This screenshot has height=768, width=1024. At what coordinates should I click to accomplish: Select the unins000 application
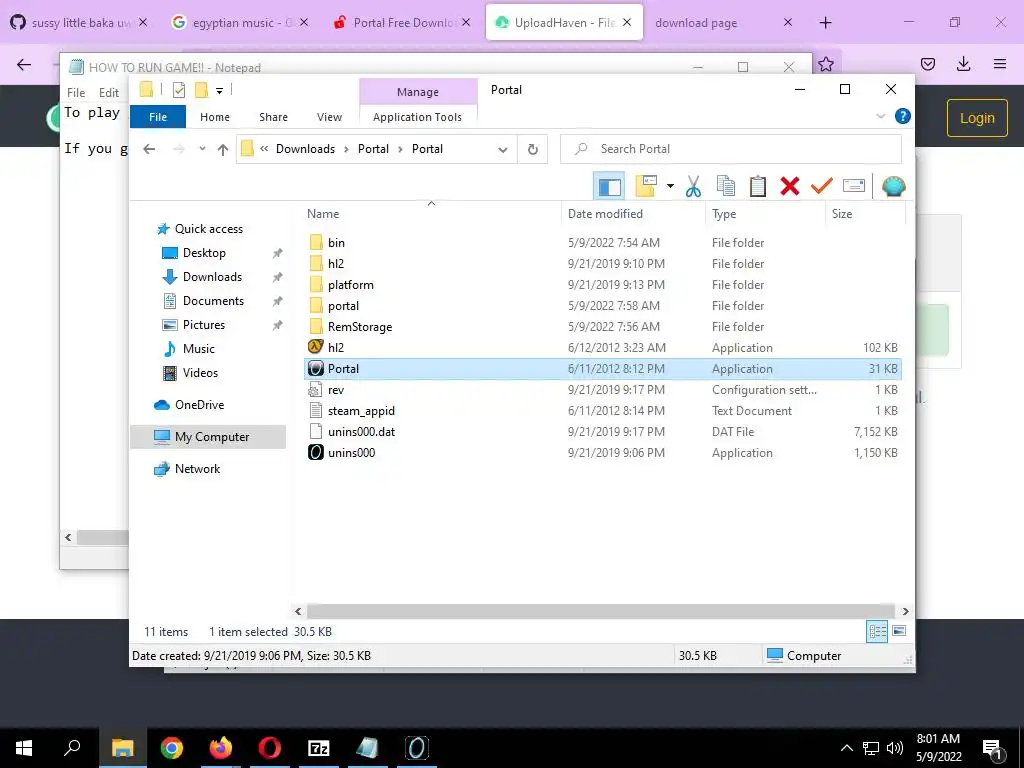pos(603,453)
